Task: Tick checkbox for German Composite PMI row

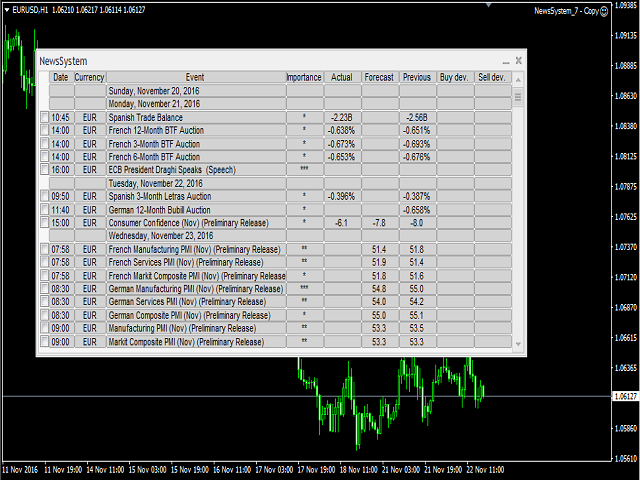Action: 44,315
